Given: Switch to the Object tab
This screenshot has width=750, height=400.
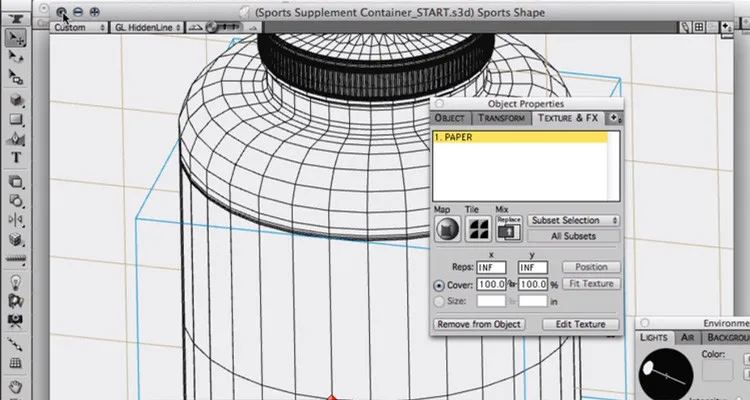Looking at the screenshot, I should coord(450,118).
